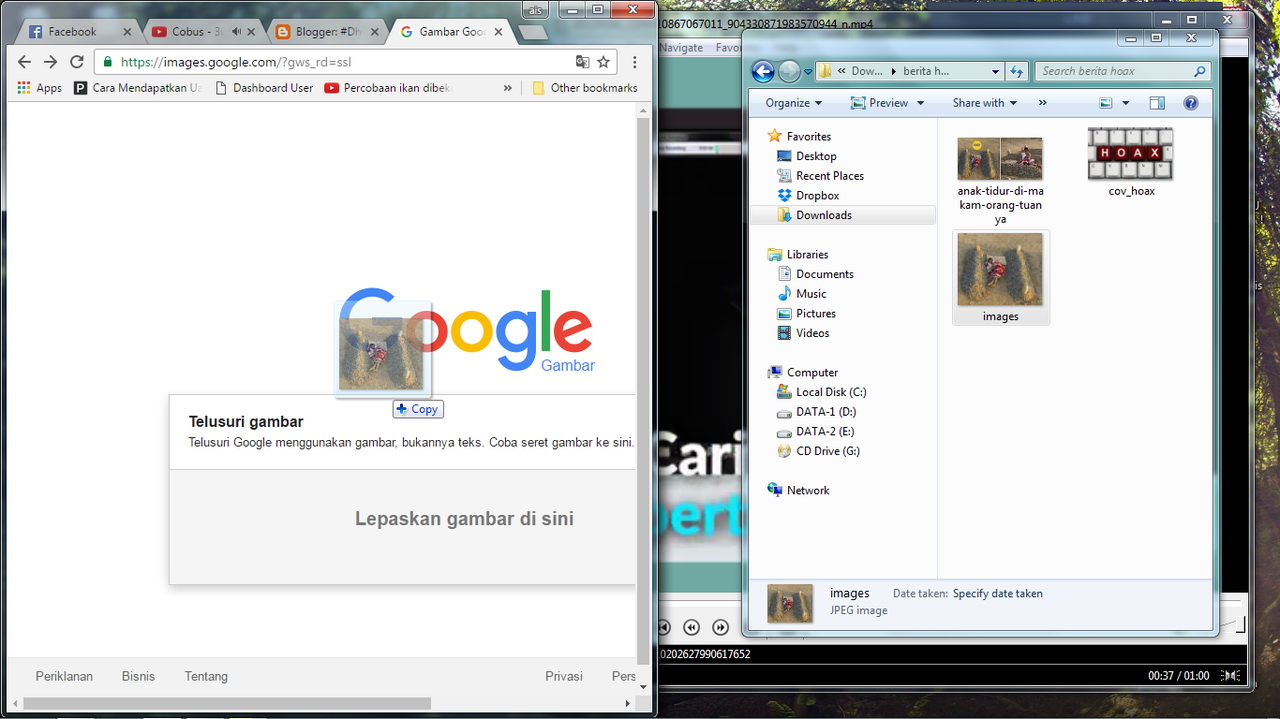Viewport: 1280px width, 719px height.
Task: Click Privasi footer link
Action: [x=564, y=676]
